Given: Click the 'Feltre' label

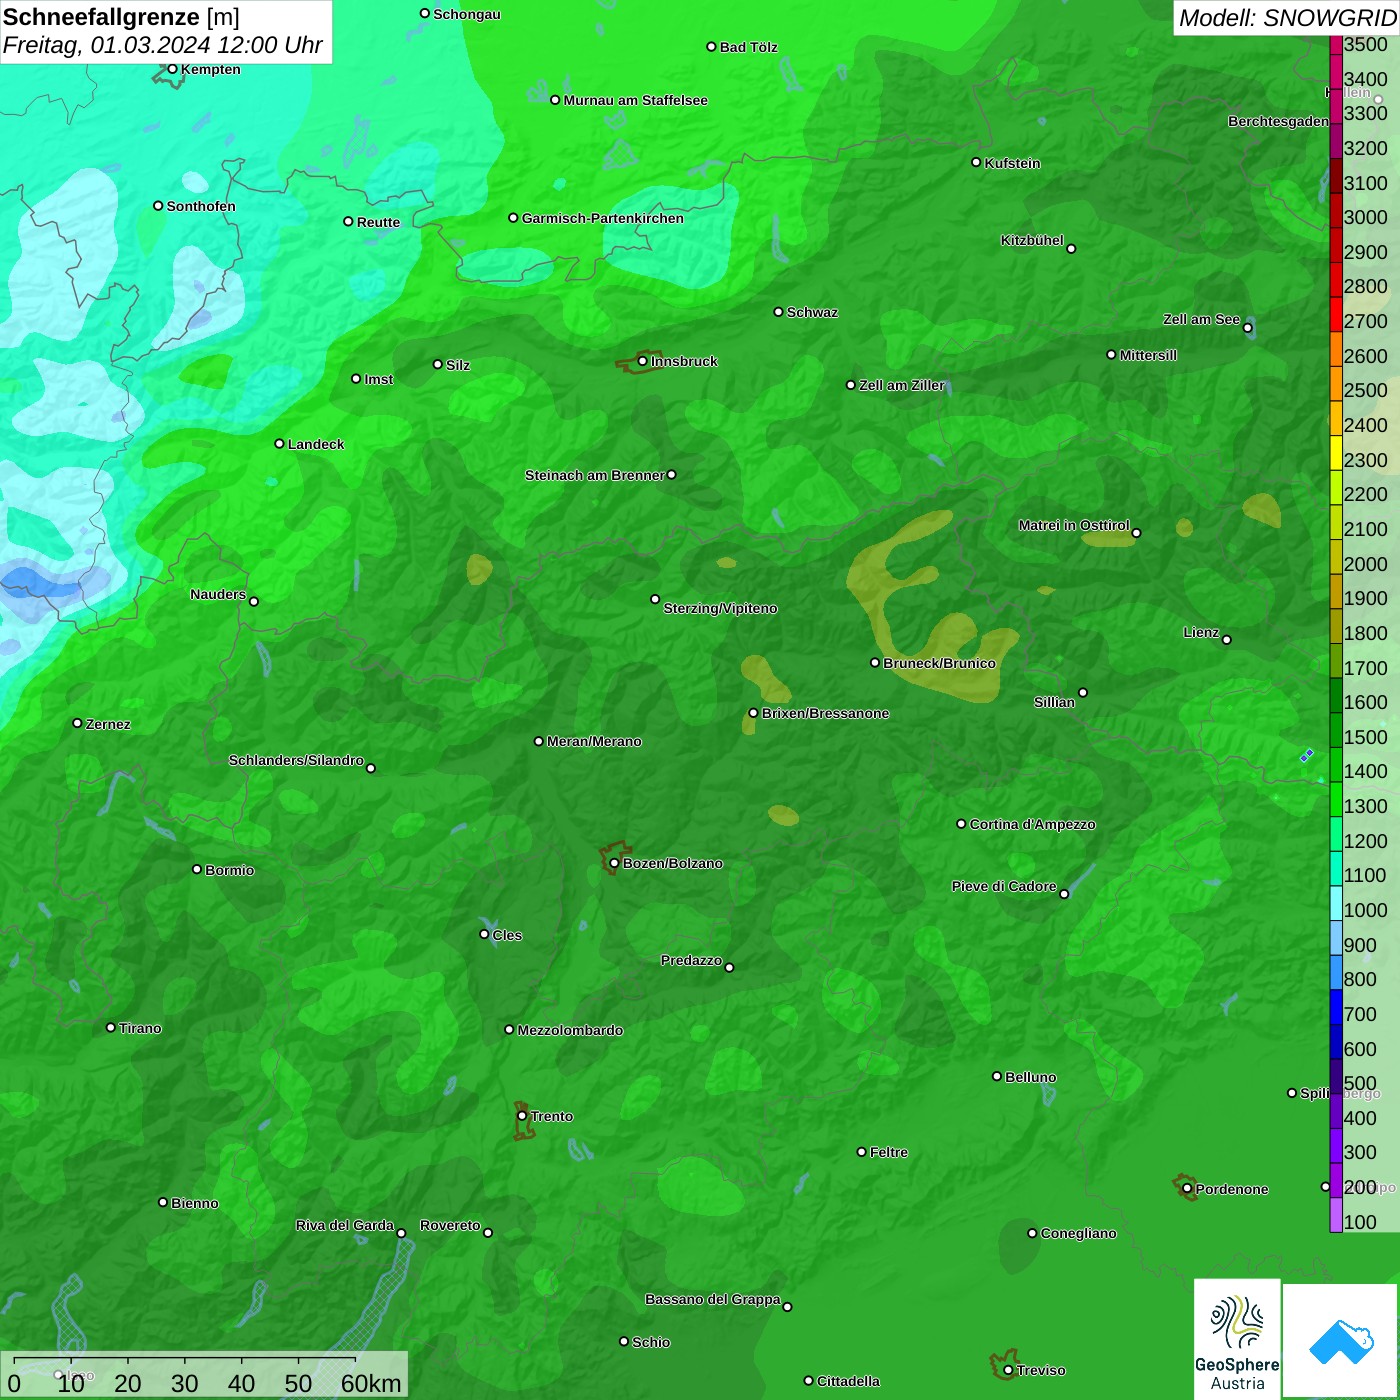Looking at the screenshot, I should point(889,1152).
